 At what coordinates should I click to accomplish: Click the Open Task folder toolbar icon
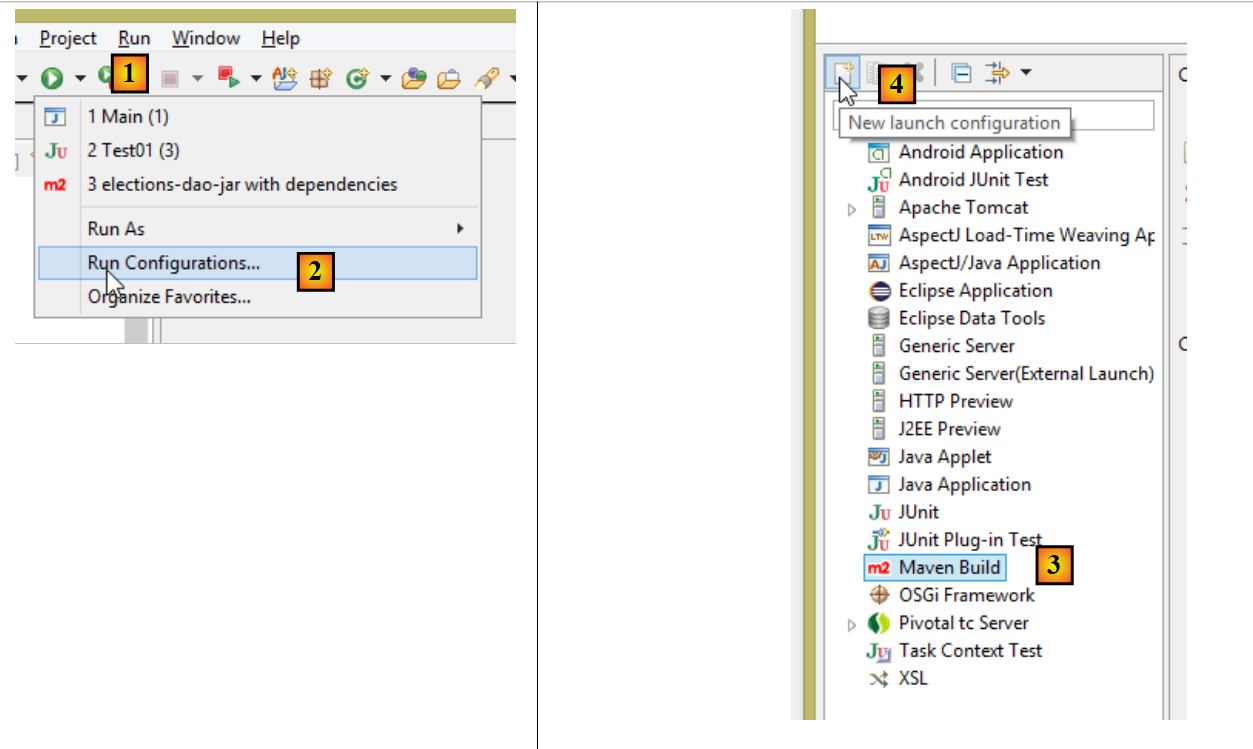(x=415, y=78)
